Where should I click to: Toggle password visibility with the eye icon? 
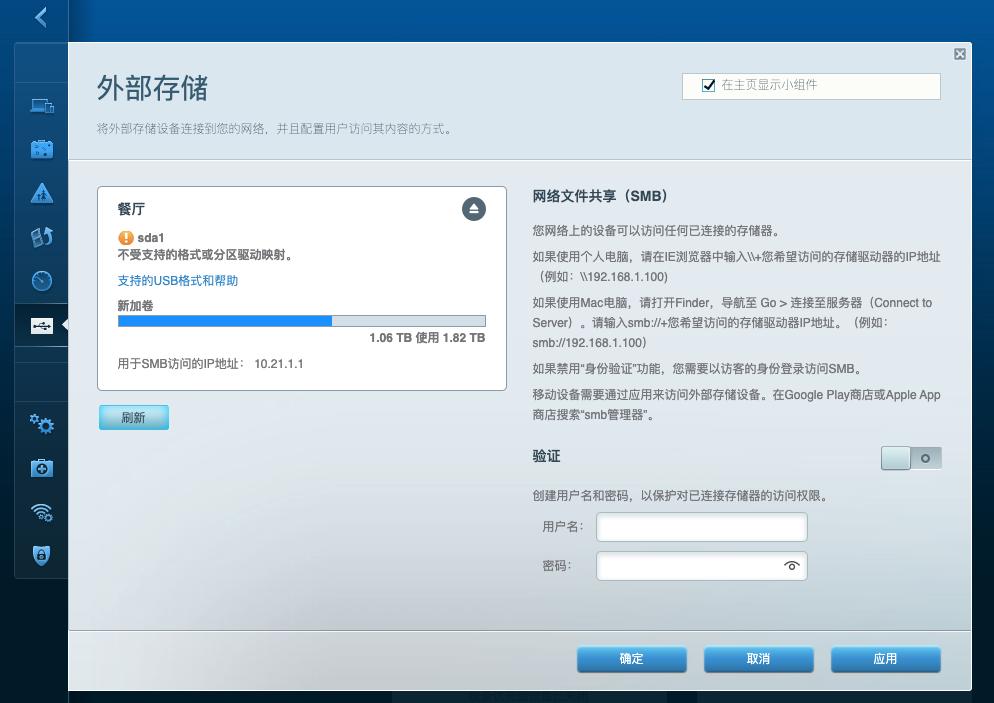pos(791,565)
